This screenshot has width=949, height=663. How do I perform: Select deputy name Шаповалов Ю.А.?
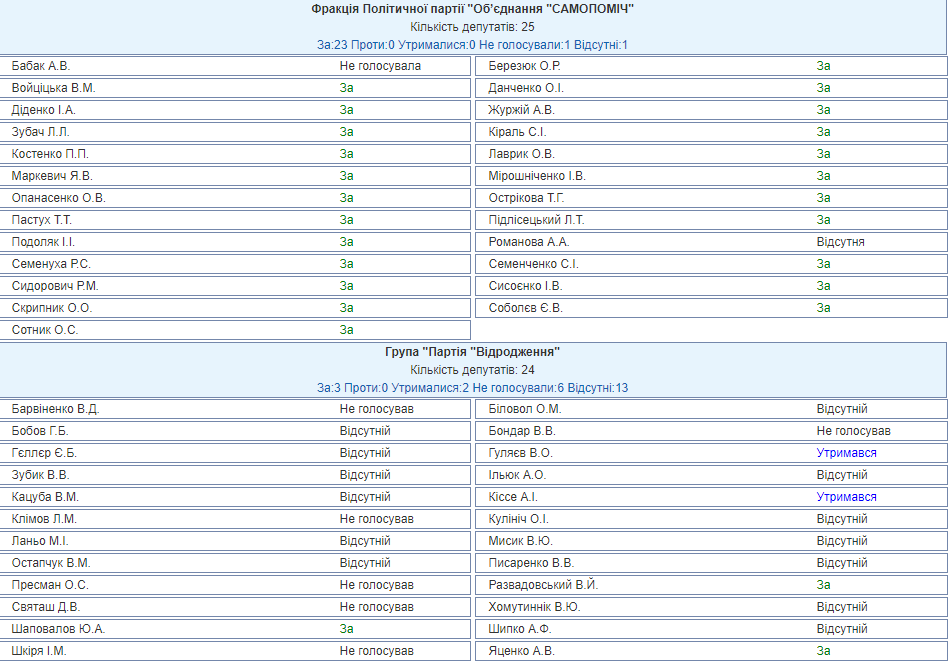[58, 629]
